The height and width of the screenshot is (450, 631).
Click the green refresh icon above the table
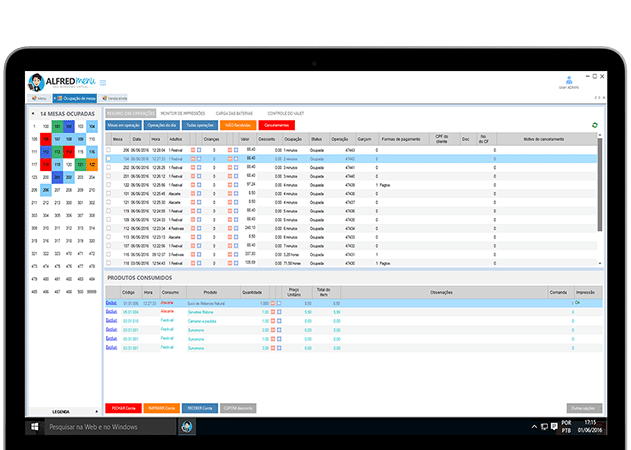tap(595, 125)
